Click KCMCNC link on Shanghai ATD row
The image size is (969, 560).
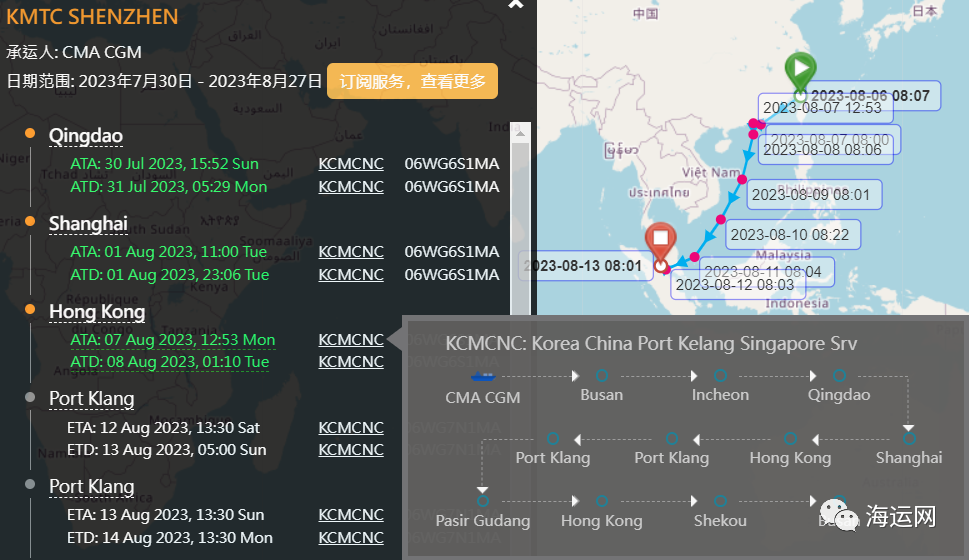(351, 274)
